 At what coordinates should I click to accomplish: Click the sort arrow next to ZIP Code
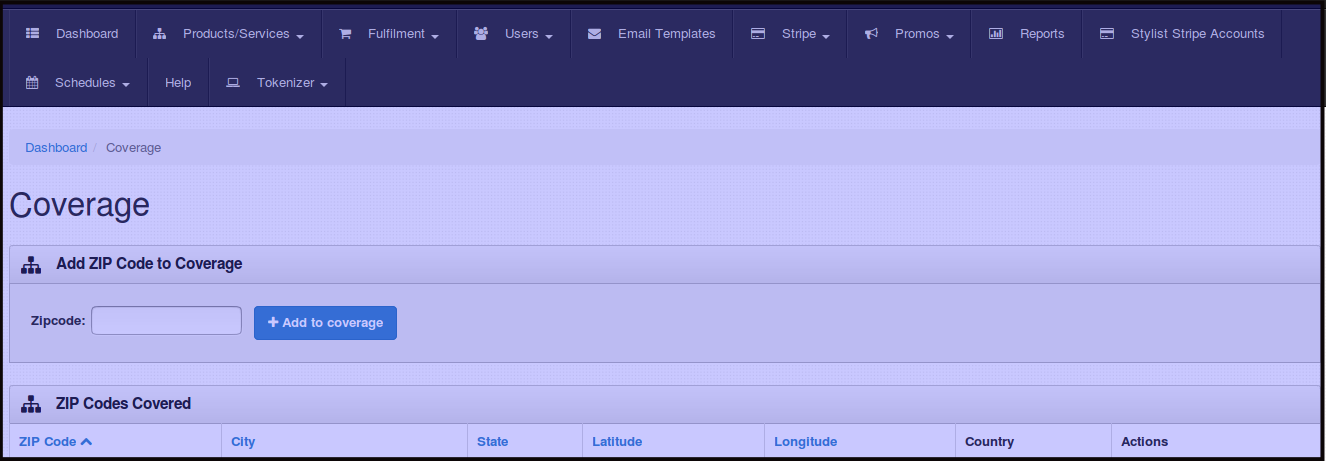86,441
